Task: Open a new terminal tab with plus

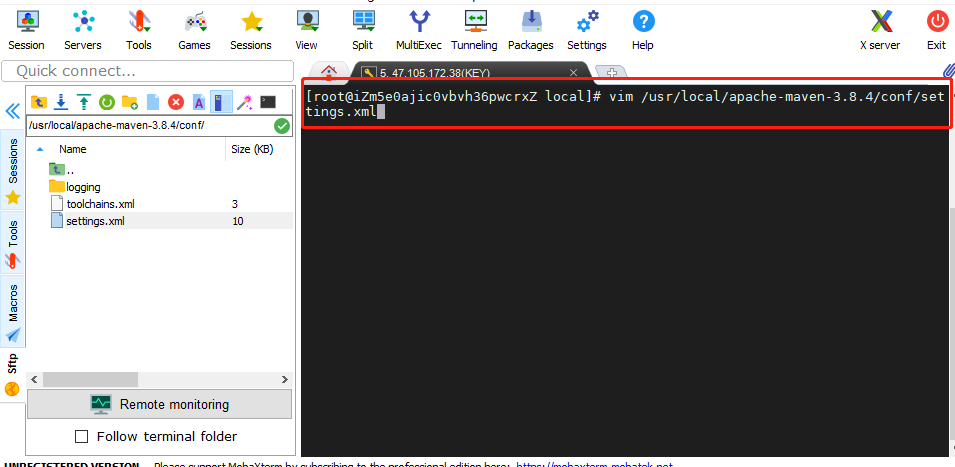Action: click(613, 72)
